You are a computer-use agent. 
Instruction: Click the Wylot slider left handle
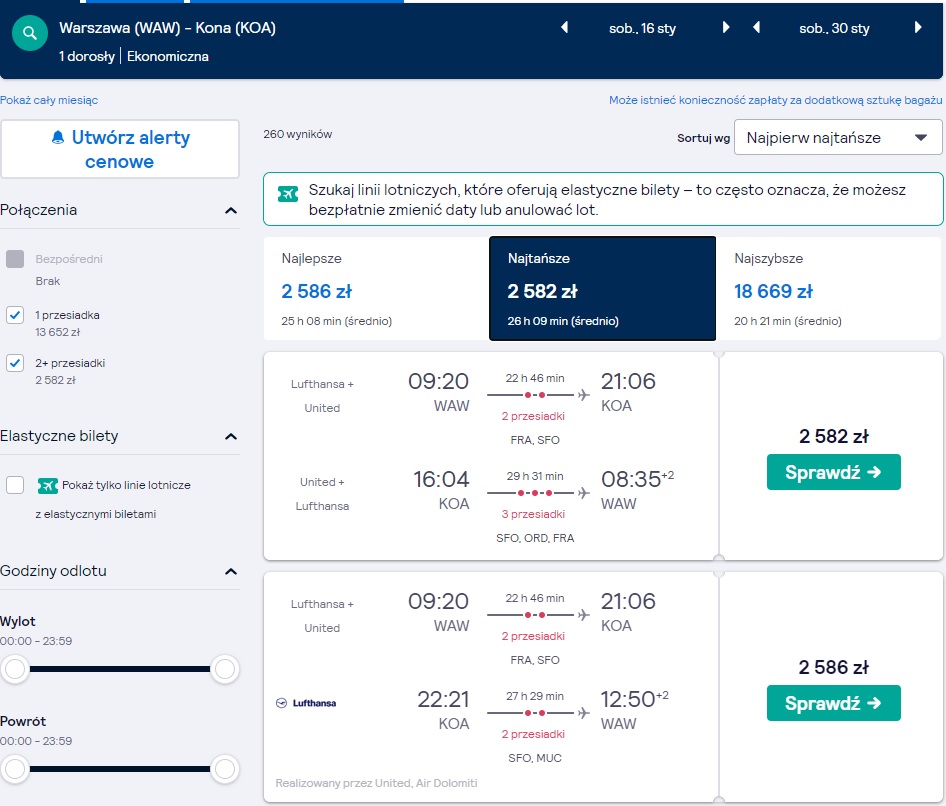[15, 669]
